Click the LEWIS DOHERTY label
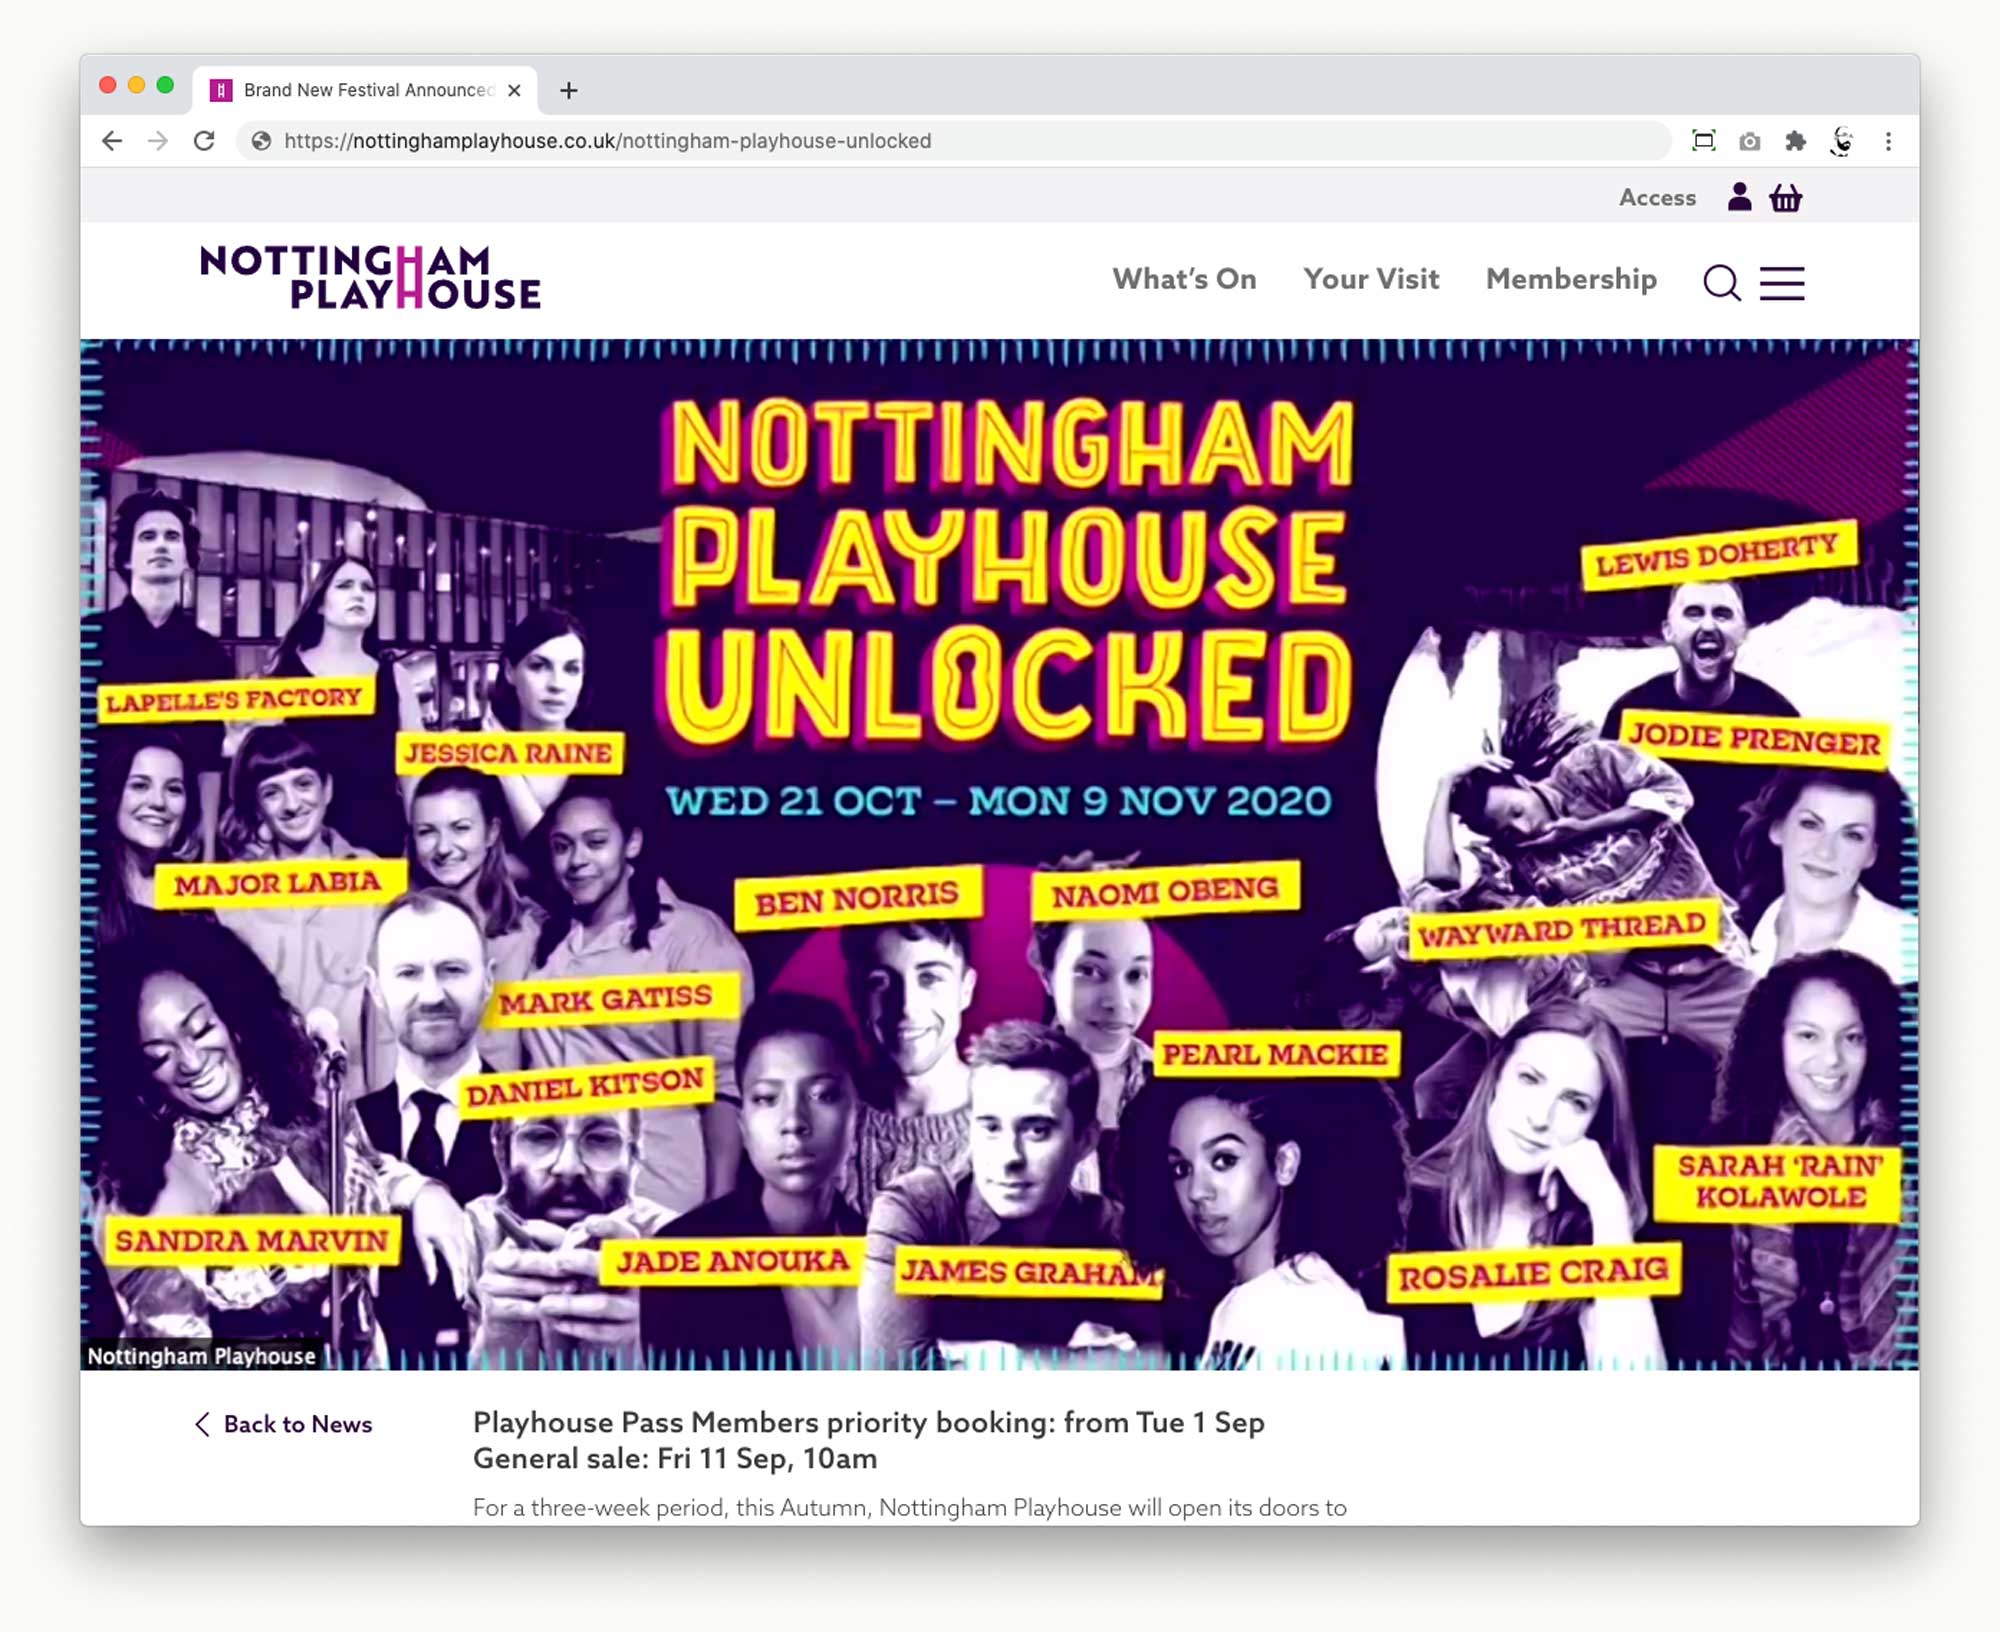Screen dimensions: 2000x1632 pos(1718,554)
